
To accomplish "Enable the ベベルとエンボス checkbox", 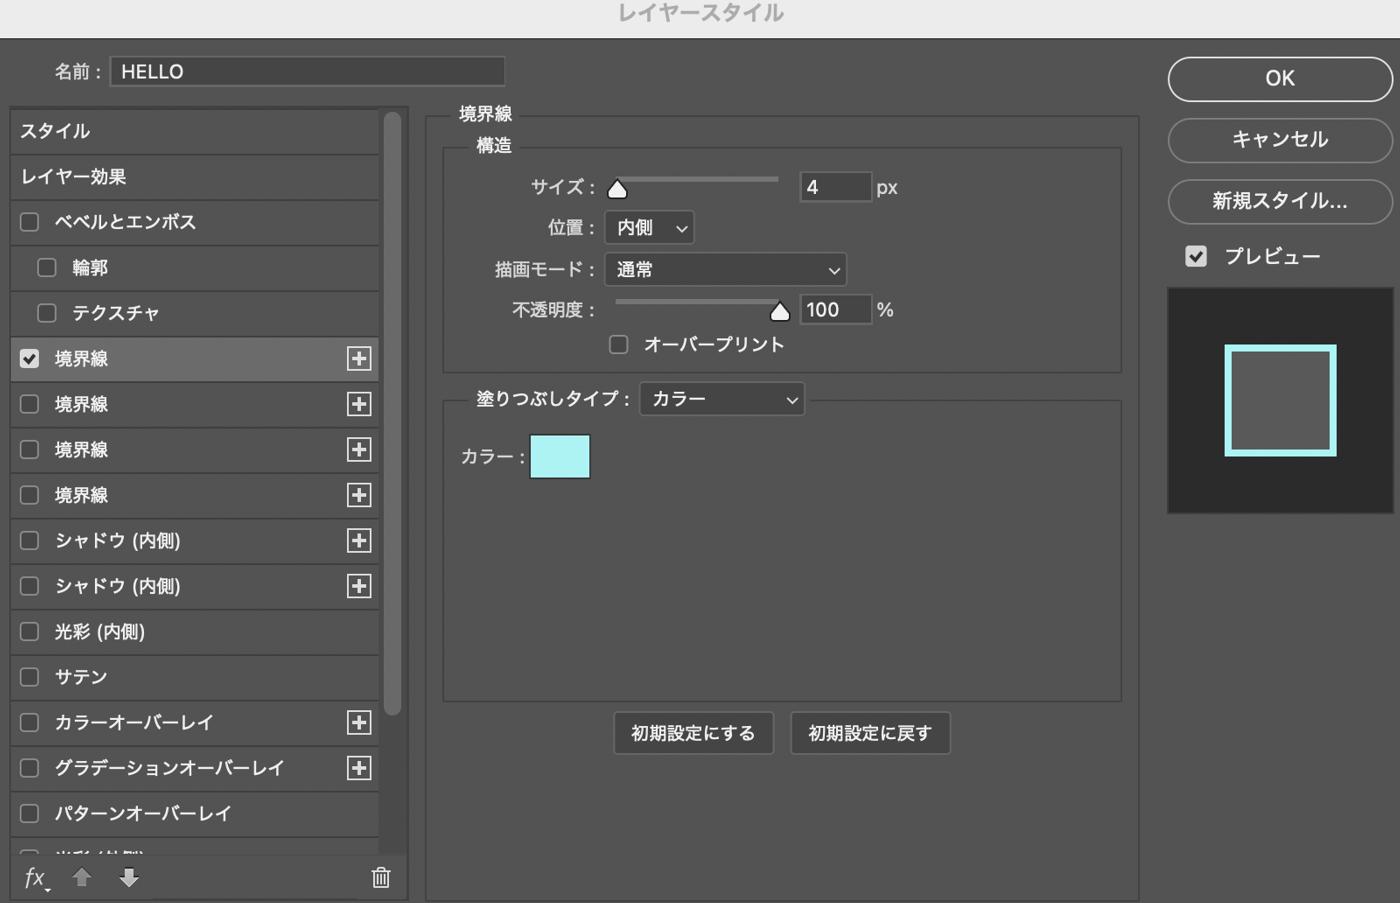I will coord(30,222).
